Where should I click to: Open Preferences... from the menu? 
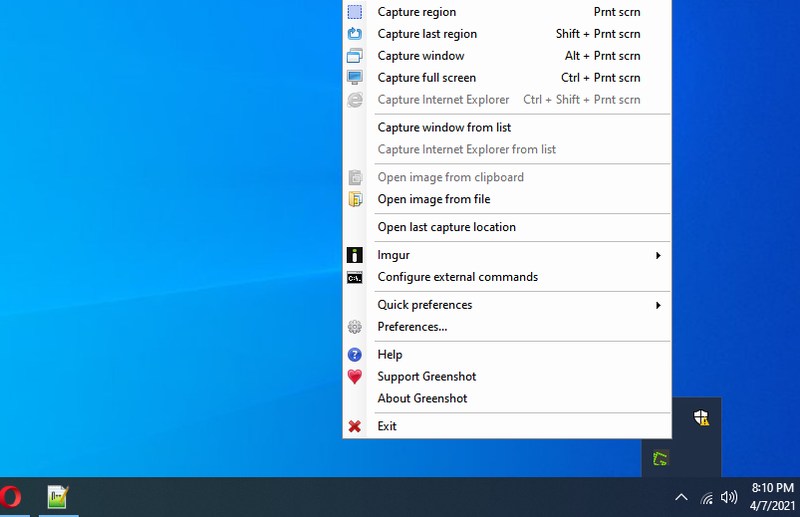[x=412, y=327]
